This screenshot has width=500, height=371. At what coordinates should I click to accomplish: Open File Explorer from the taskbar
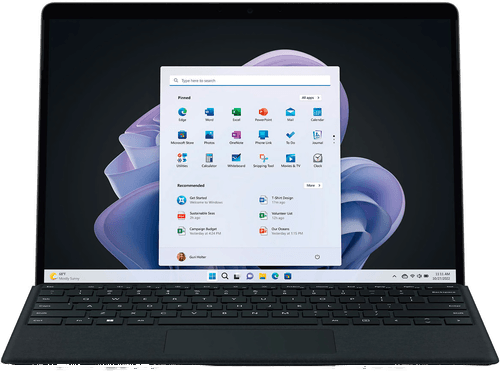tap(263, 276)
